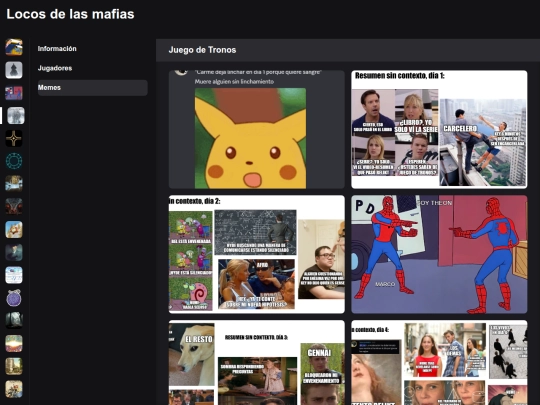540x405 pixels.
Task: Open the round purple fruit icon
Action: 14,298
